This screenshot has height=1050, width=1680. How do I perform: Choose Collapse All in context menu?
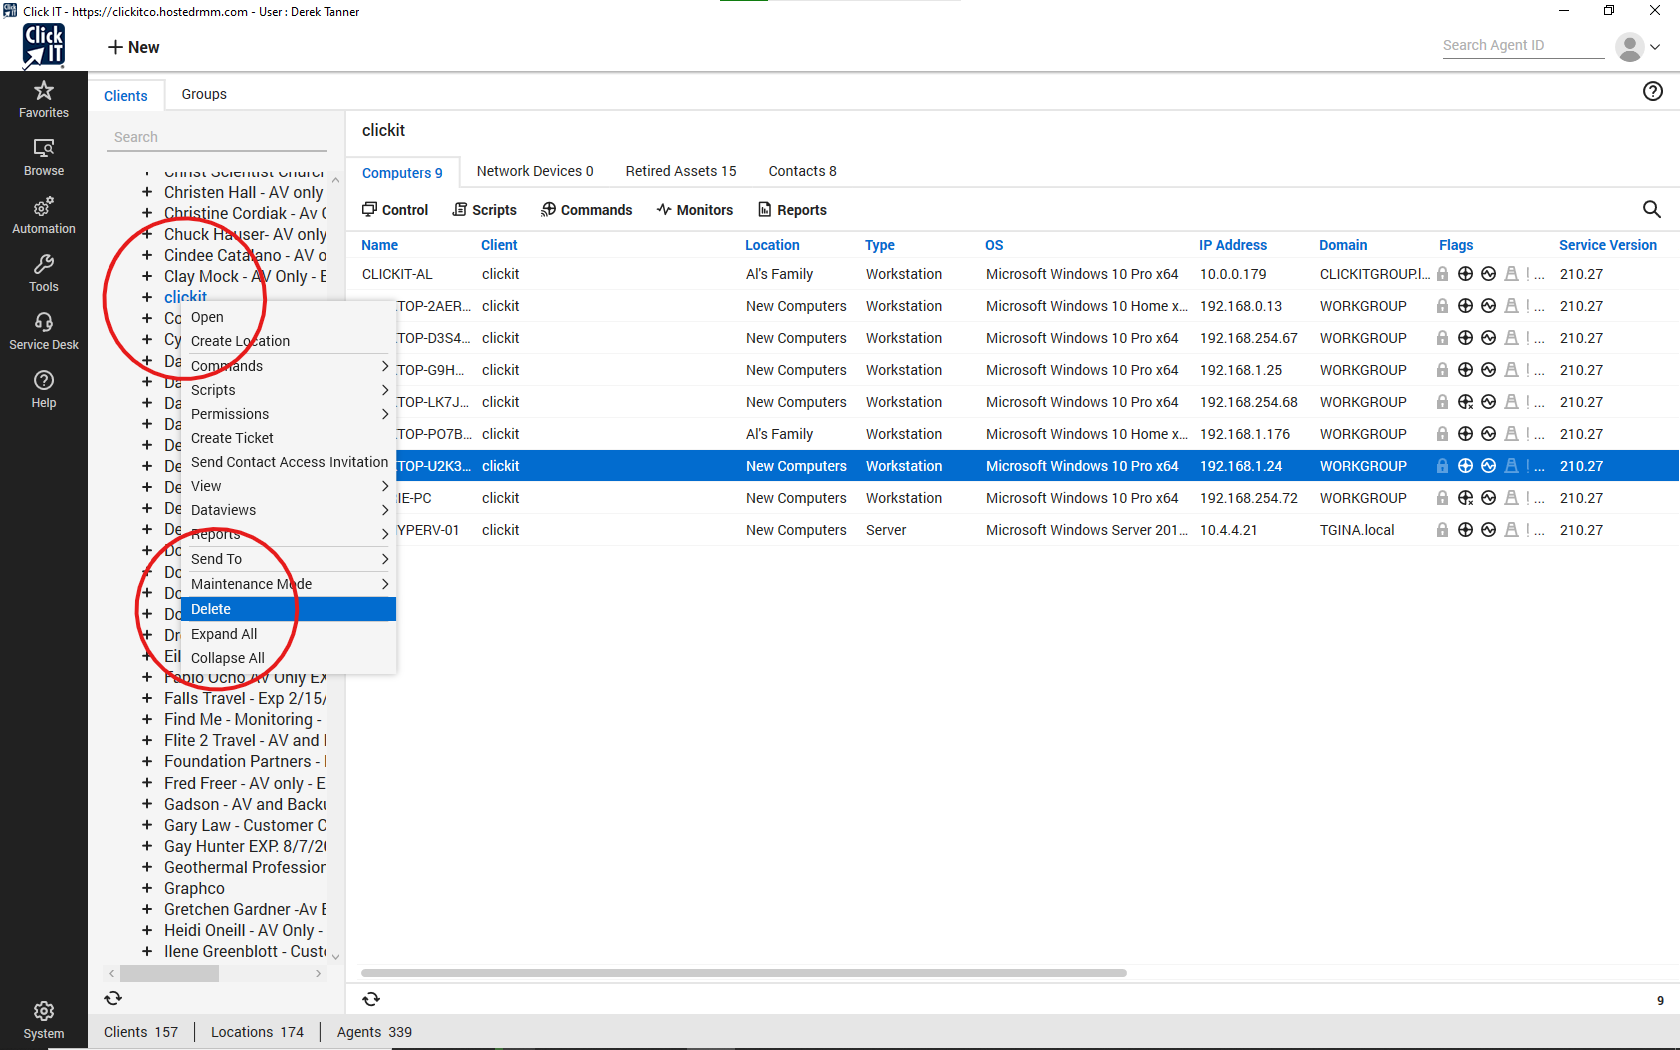click(288, 658)
